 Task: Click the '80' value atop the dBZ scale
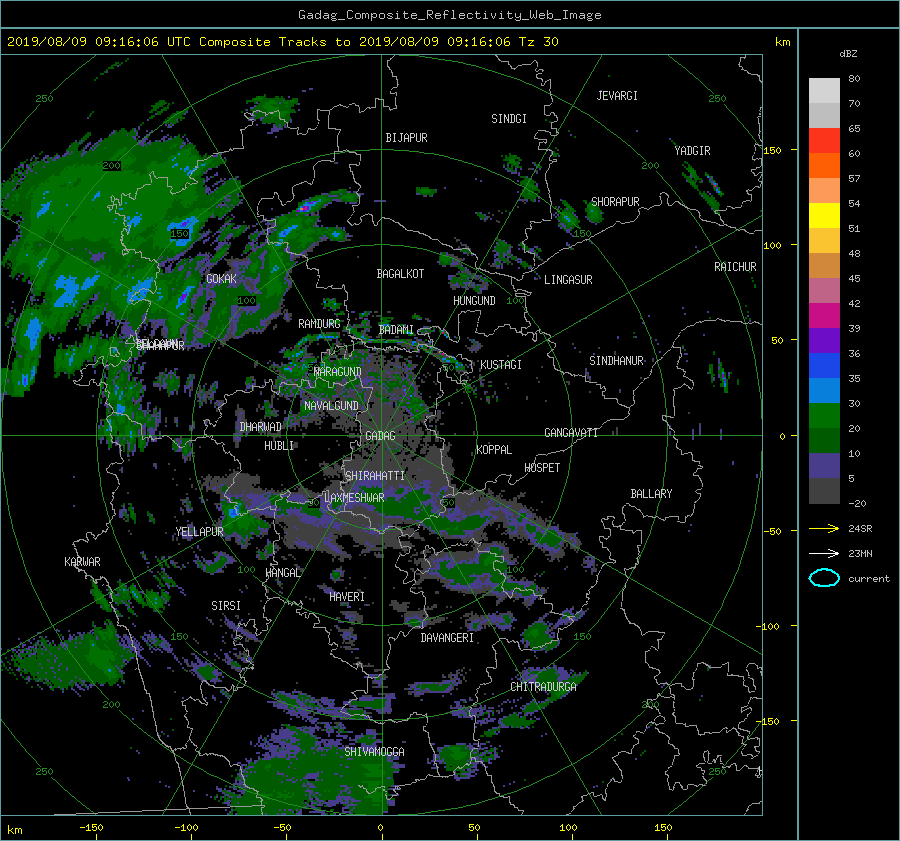pyautogui.click(x=854, y=79)
